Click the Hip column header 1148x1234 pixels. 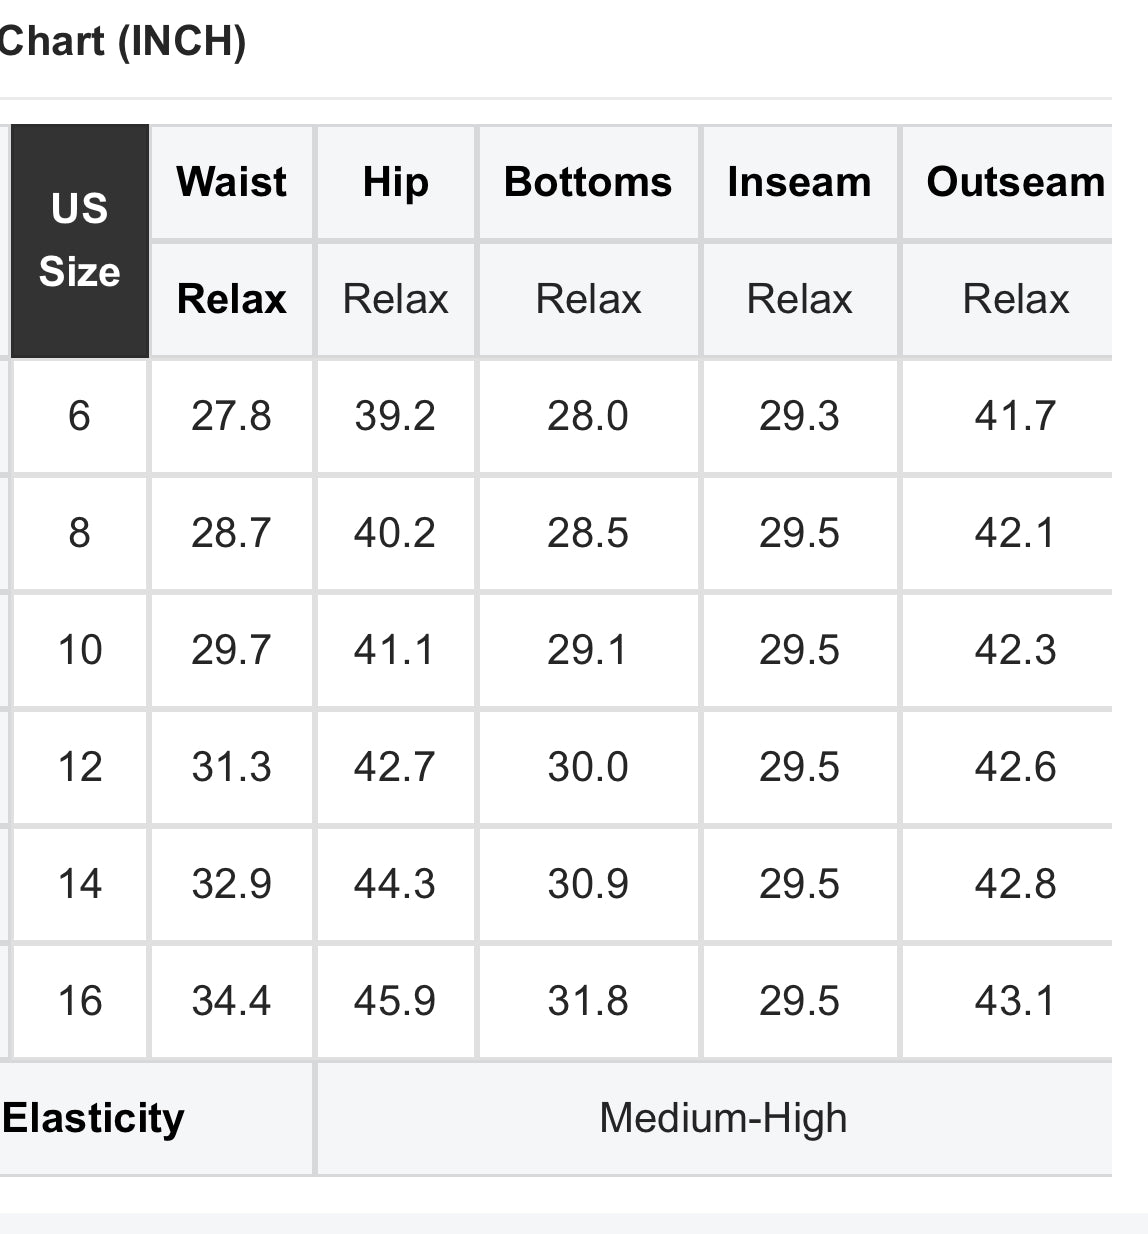(x=395, y=182)
